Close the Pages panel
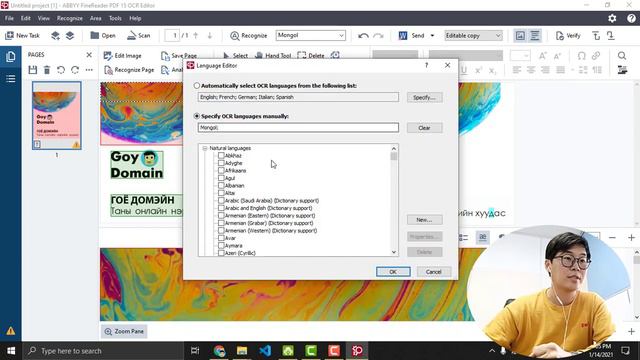The image size is (640, 360). point(89,55)
